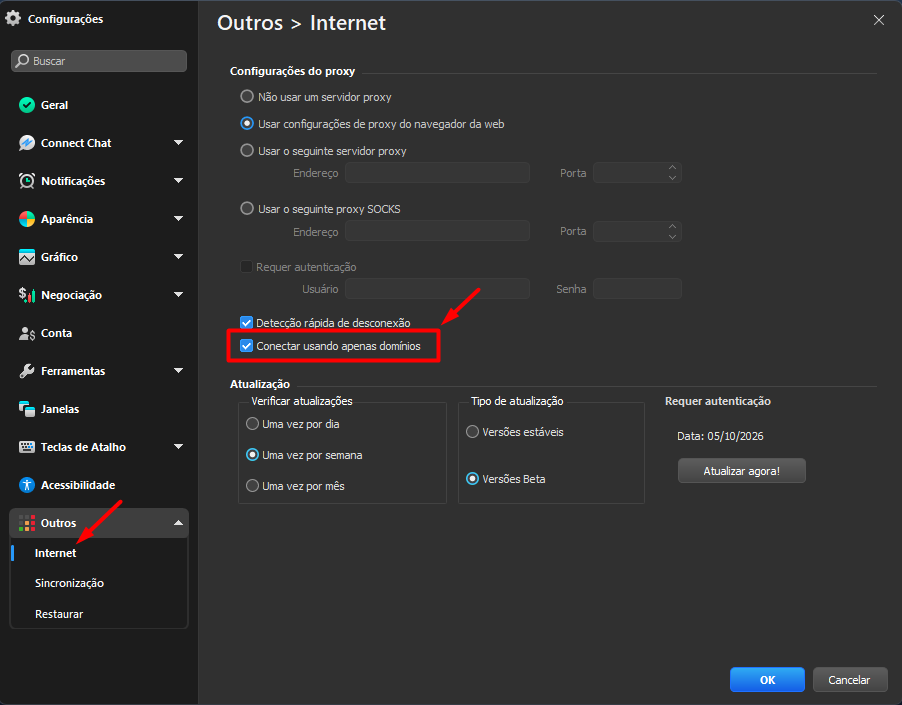The height and width of the screenshot is (705, 902).
Task: Expand the Gráfico section arrow
Action: coord(178,256)
